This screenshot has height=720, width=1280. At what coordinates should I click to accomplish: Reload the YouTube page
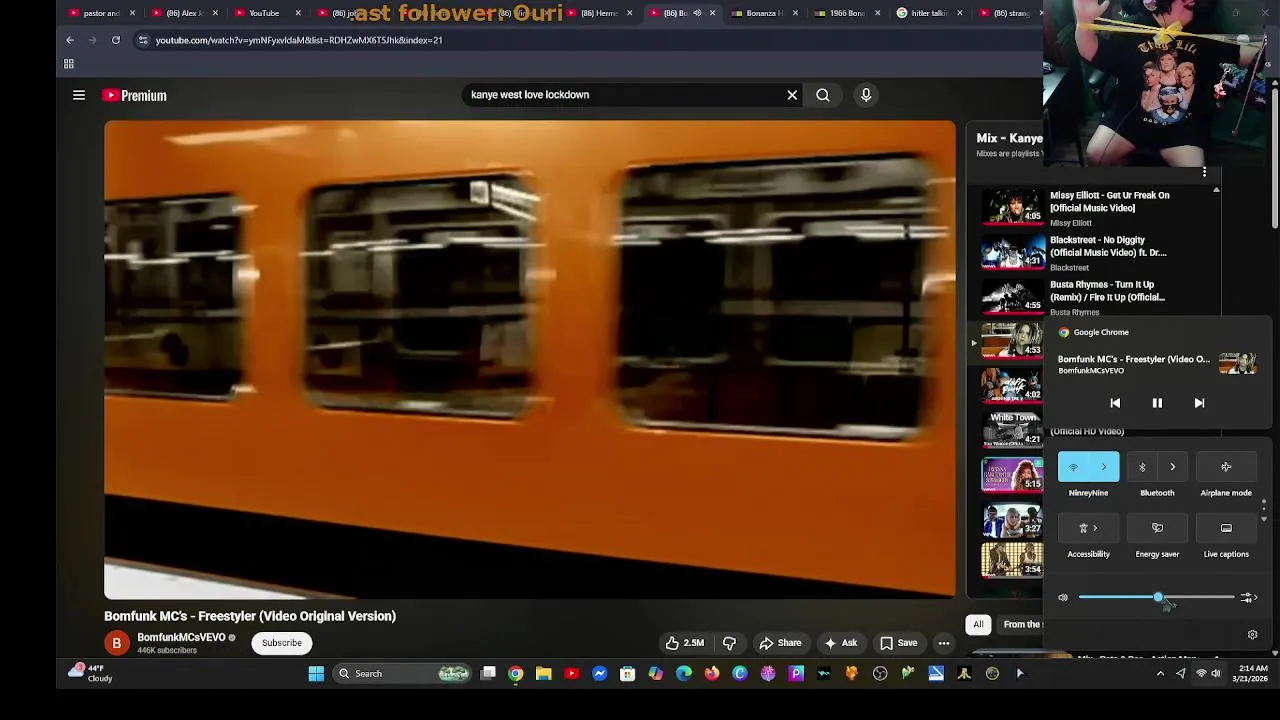pyautogui.click(x=116, y=40)
